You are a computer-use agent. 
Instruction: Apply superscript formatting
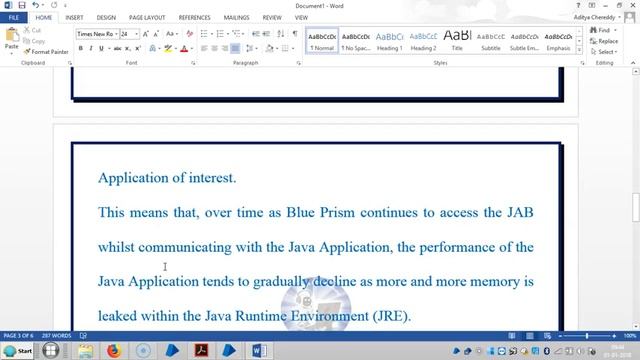pyautogui.click(x=138, y=49)
